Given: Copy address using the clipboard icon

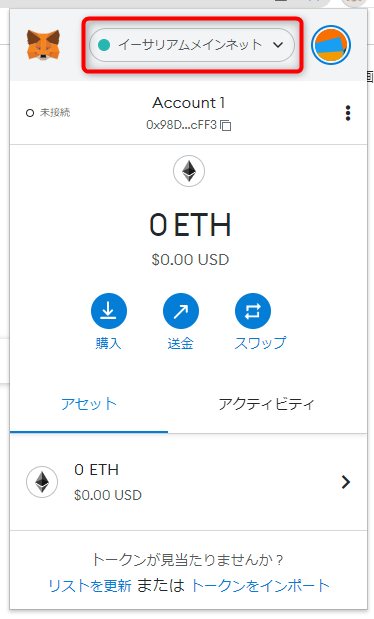Looking at the screenshot, I should (x=226, y=126).
